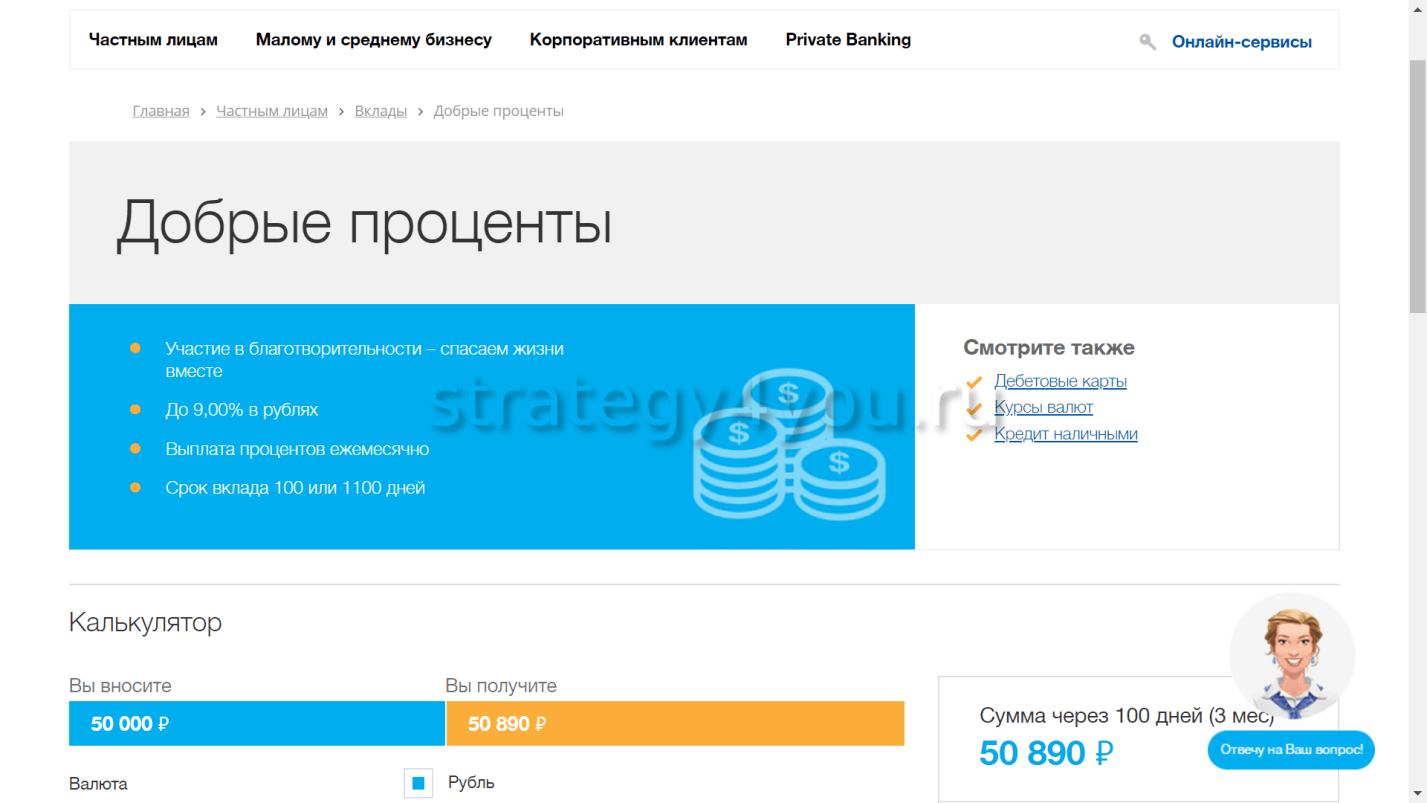Open the Вклады breadcrumb link
The height and width of the screenshot is (803, 1427).
[x=380, y=111]
